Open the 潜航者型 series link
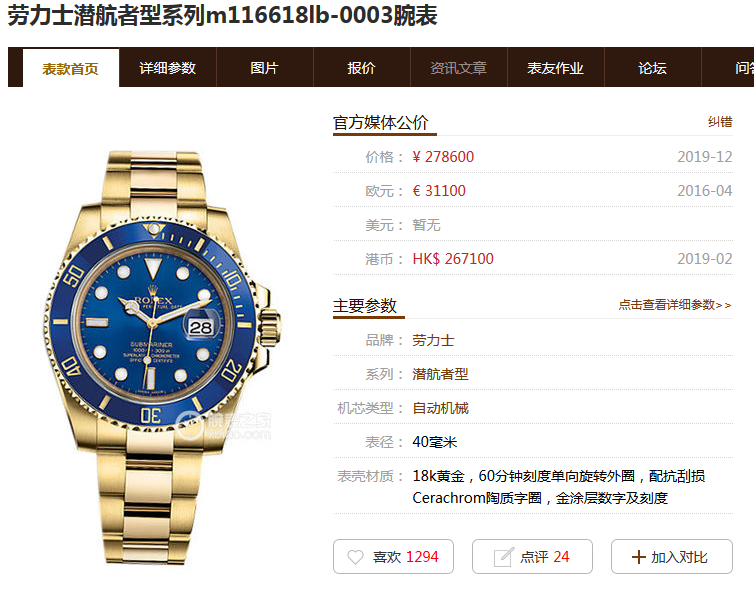The height and width of the screenshot is (596, 754). point(440,374)
